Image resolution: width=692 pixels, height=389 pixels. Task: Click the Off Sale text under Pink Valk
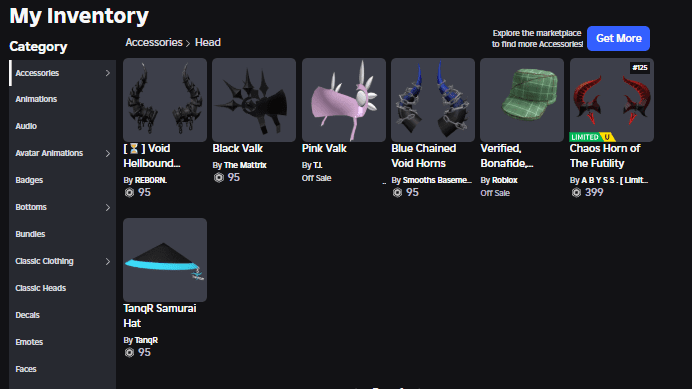coord(316,178)
